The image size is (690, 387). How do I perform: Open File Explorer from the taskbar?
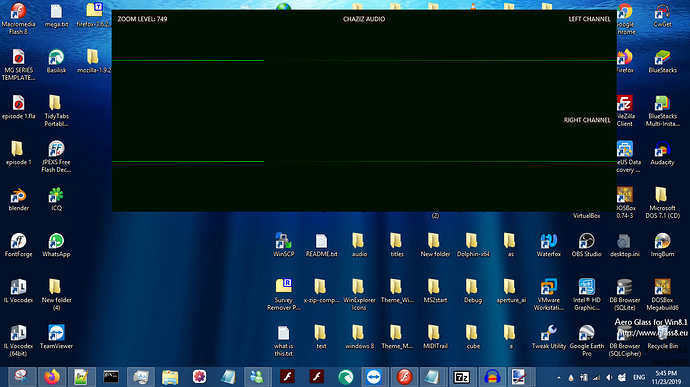(x=170, y=377)
